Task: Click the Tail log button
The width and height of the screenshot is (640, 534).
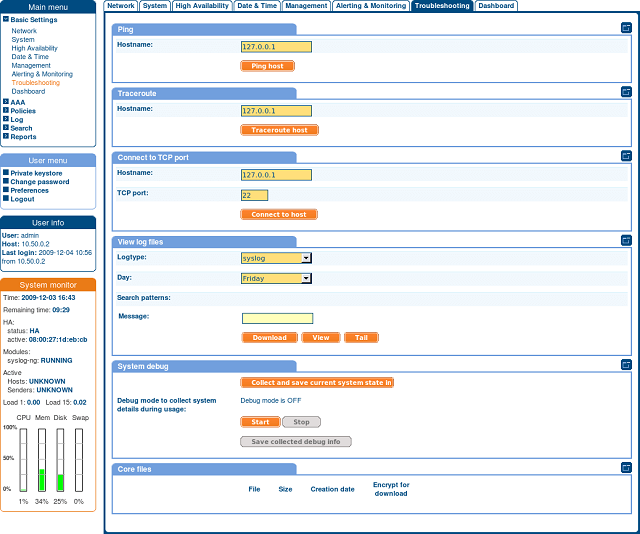Action: point(361,338)
